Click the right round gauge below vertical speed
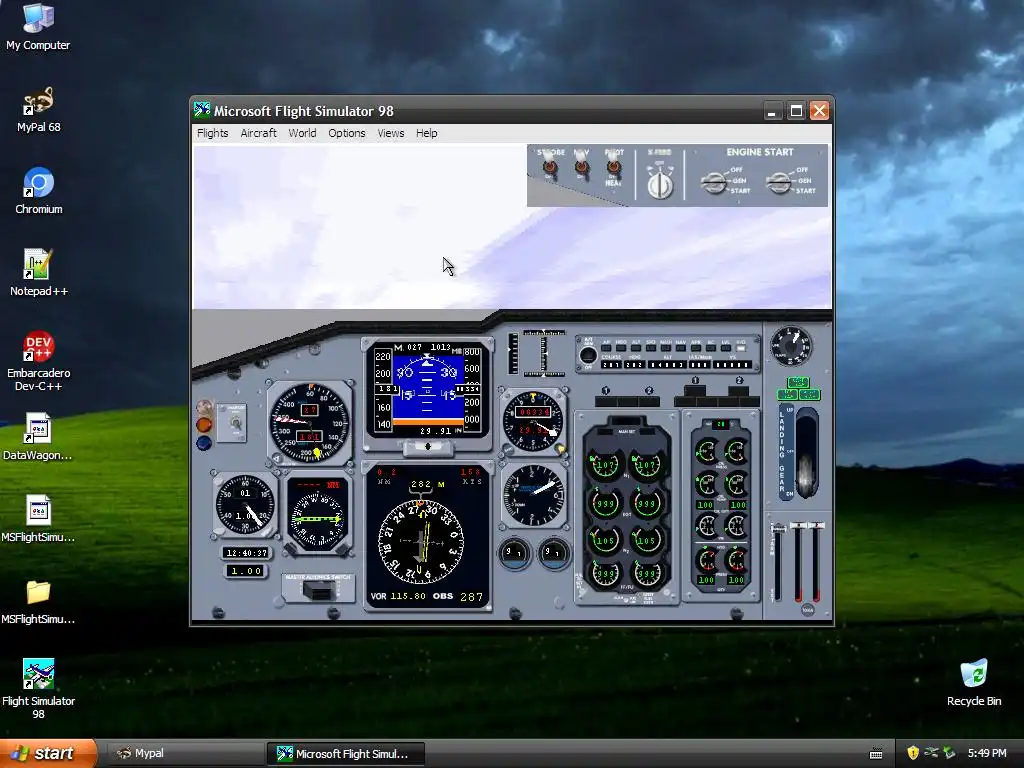Screen dimensions: 1024x768 point(554,554)
